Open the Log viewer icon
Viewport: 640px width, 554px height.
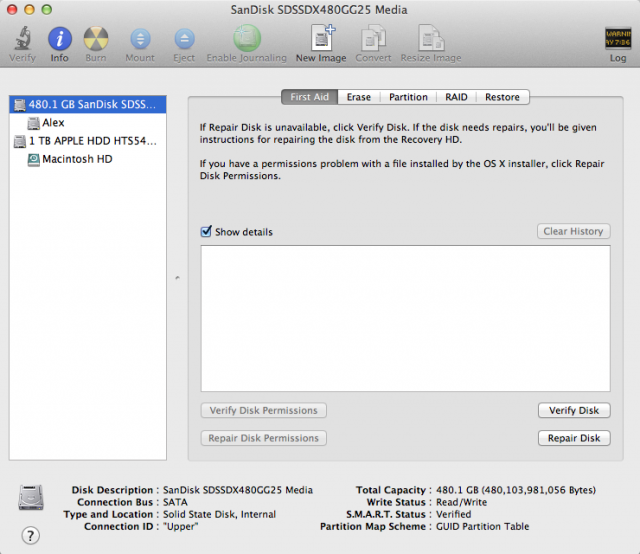tap(618, 38)
